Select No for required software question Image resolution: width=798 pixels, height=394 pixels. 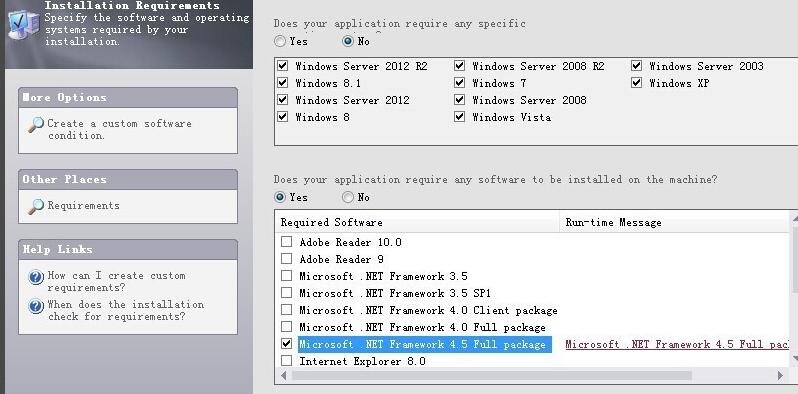tap(348, 197)
